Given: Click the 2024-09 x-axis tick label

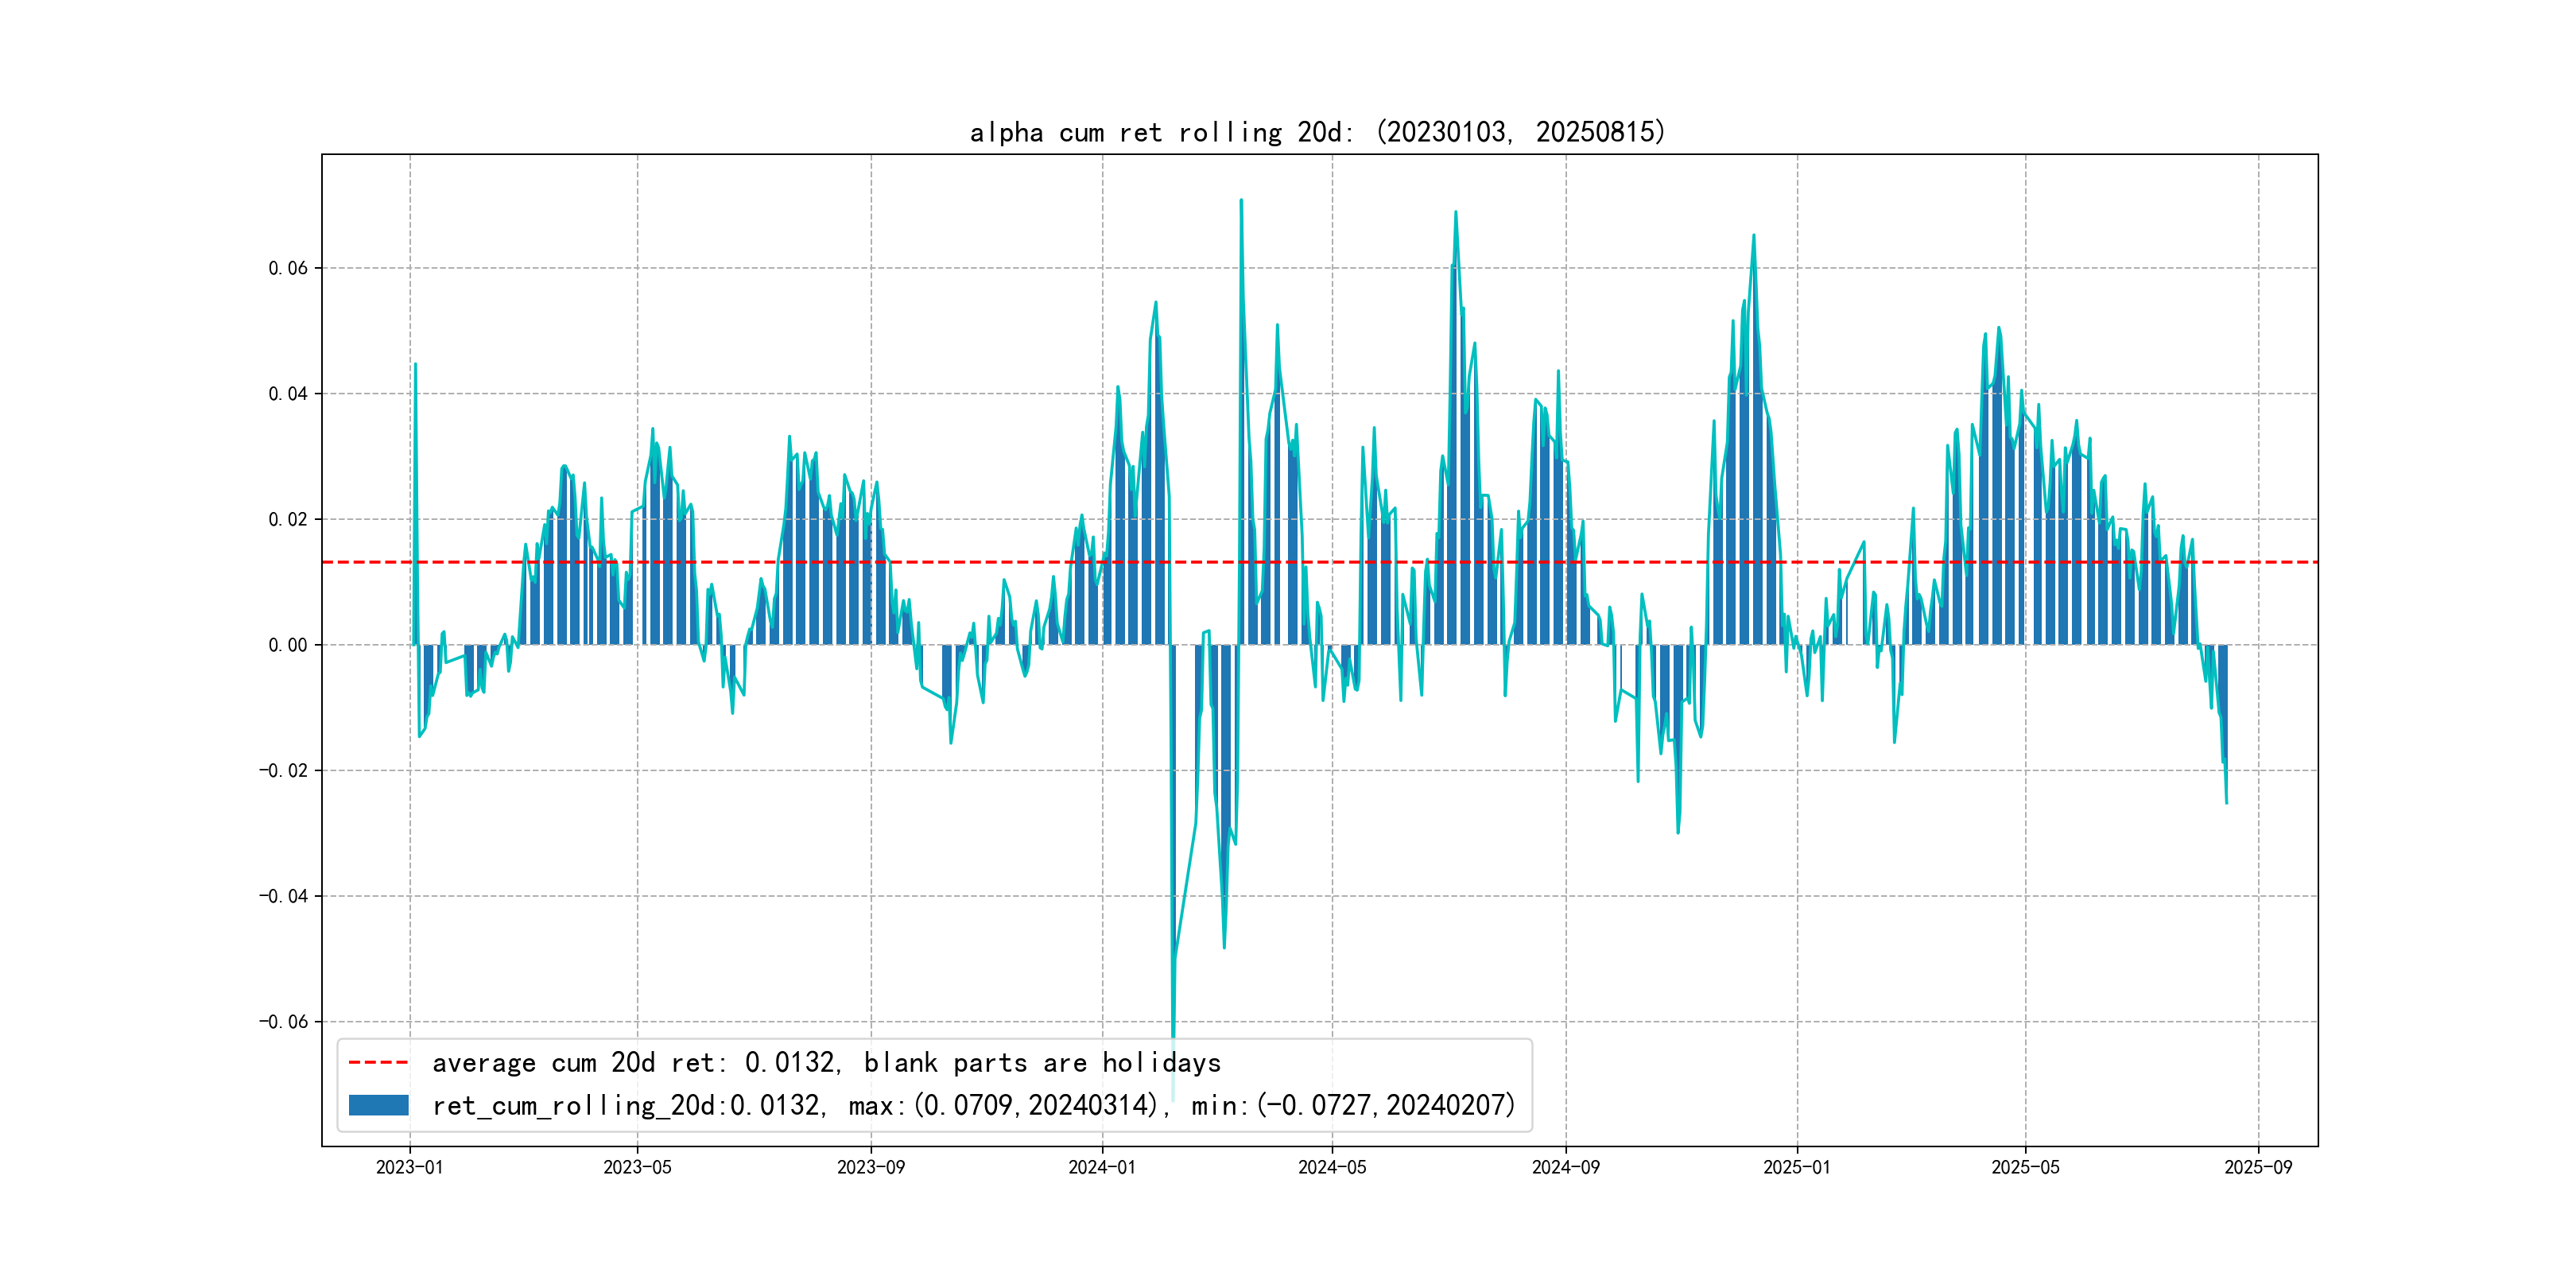Looking at the screenshot, I should tap(1565, 1167).
